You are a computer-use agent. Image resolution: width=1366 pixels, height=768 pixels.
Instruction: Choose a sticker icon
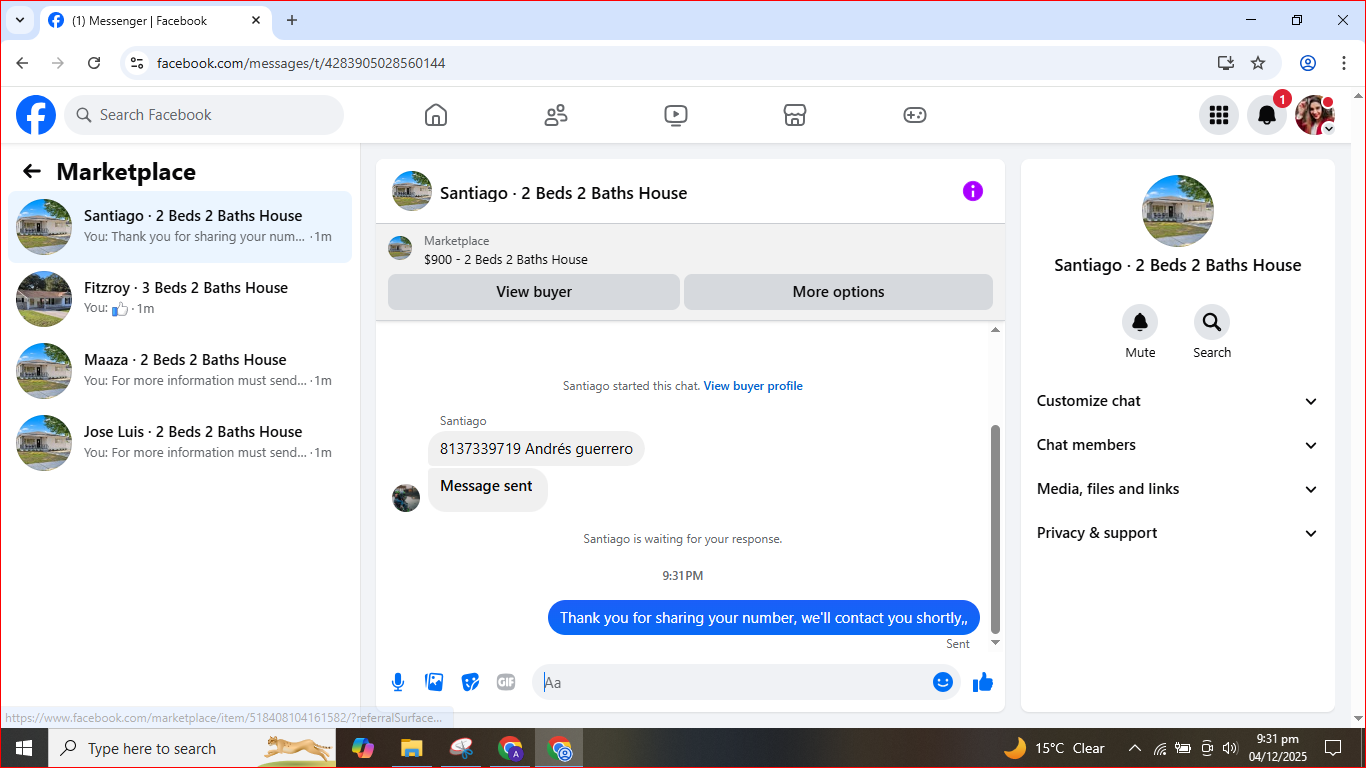tap(470, 682)
